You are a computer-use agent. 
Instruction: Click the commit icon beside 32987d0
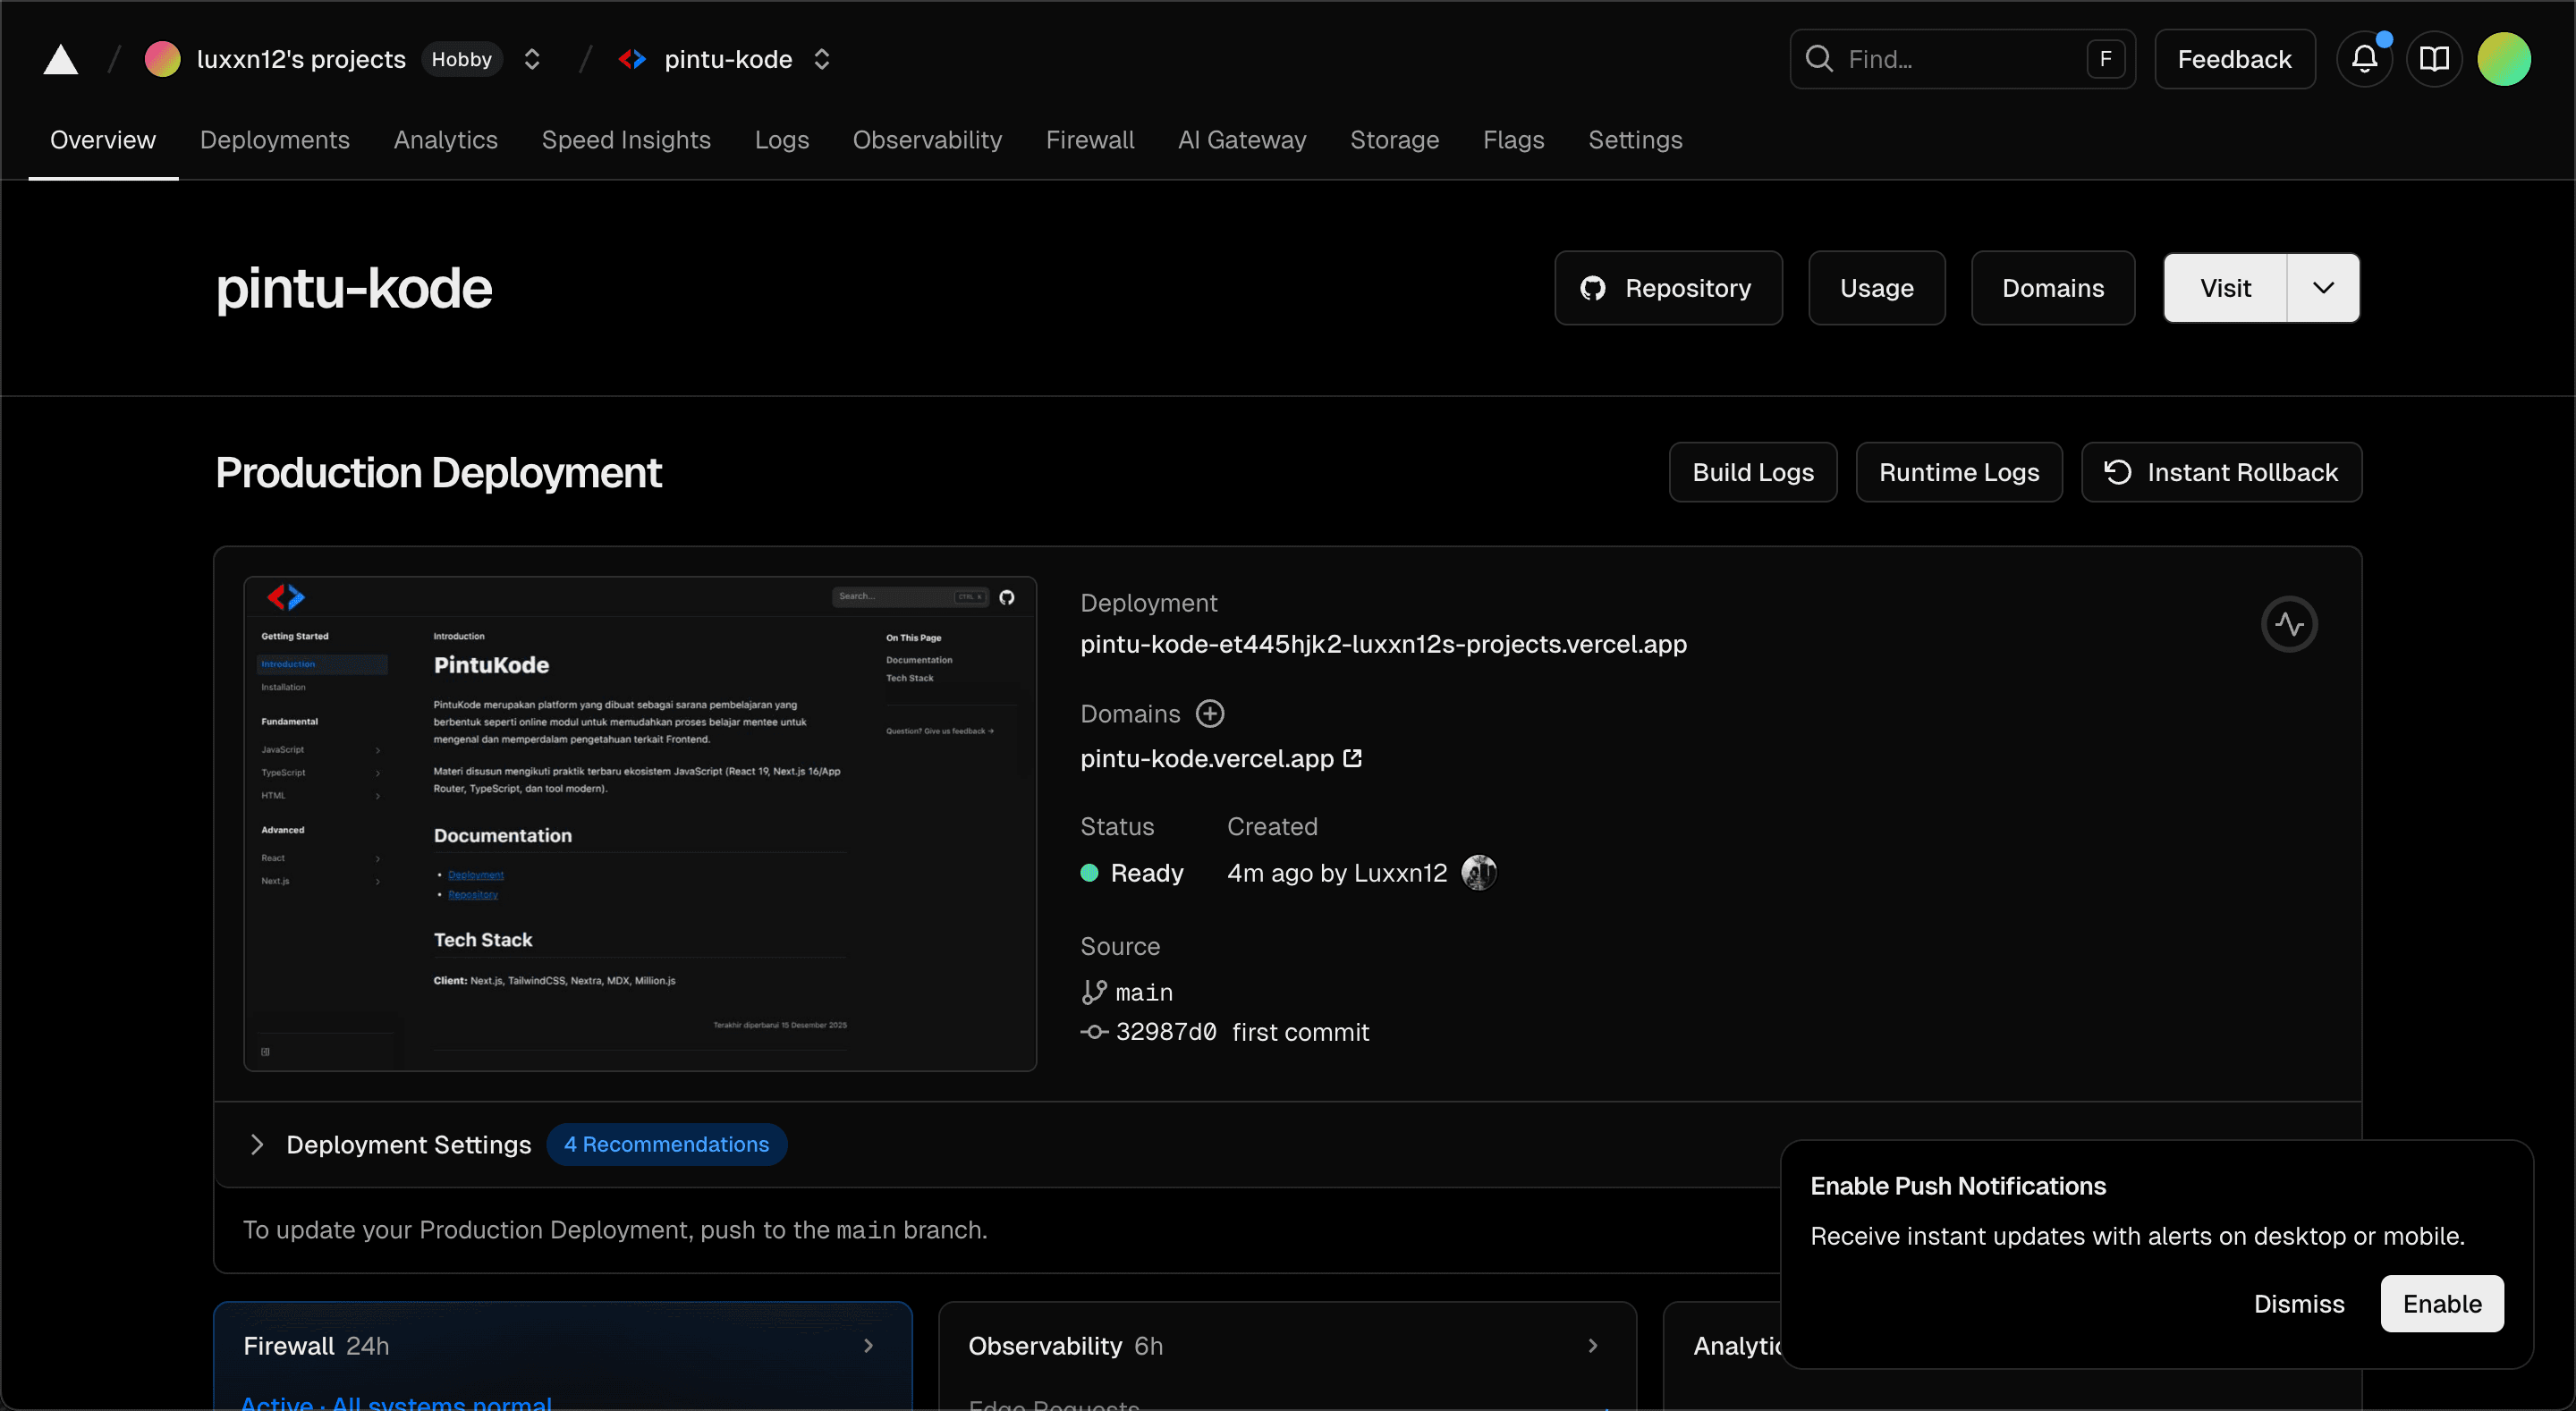(x=1094, y=1032)
